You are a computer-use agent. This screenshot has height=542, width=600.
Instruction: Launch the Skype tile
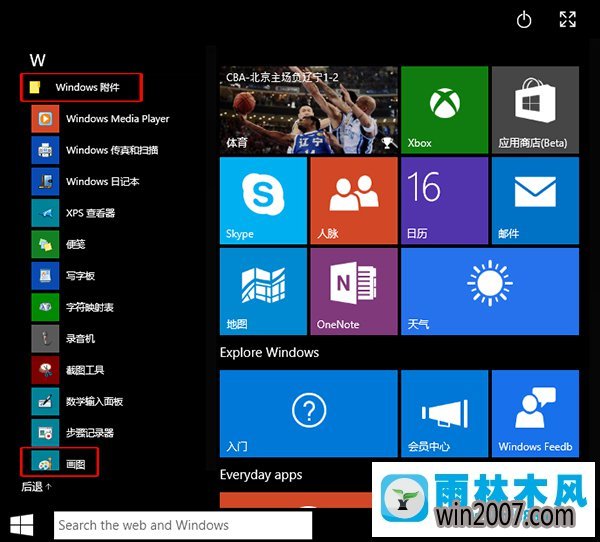coord(263,201)
